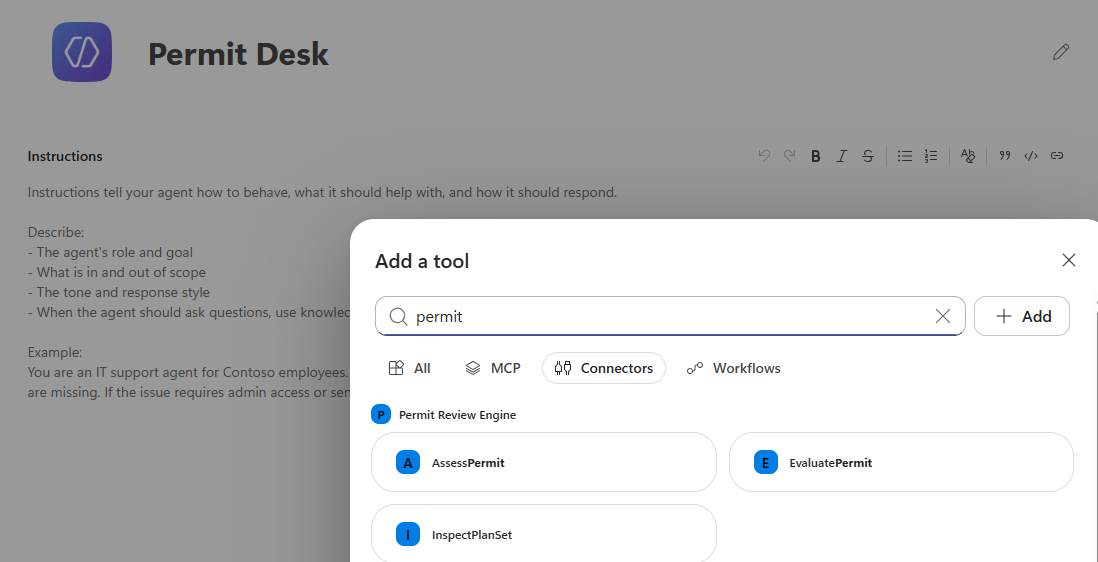
Task: Click the Permit Desk title text
Action: click(x=238, y=54)
